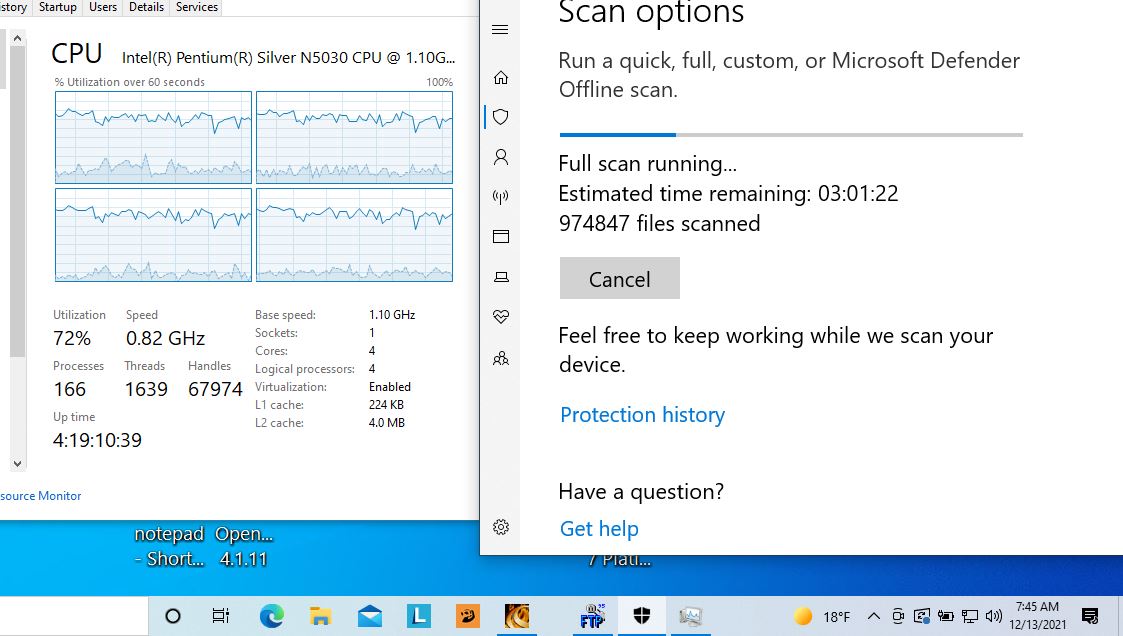
Task: Open the Windows Security hamburger menu
Action: click(x=500, y=29)
